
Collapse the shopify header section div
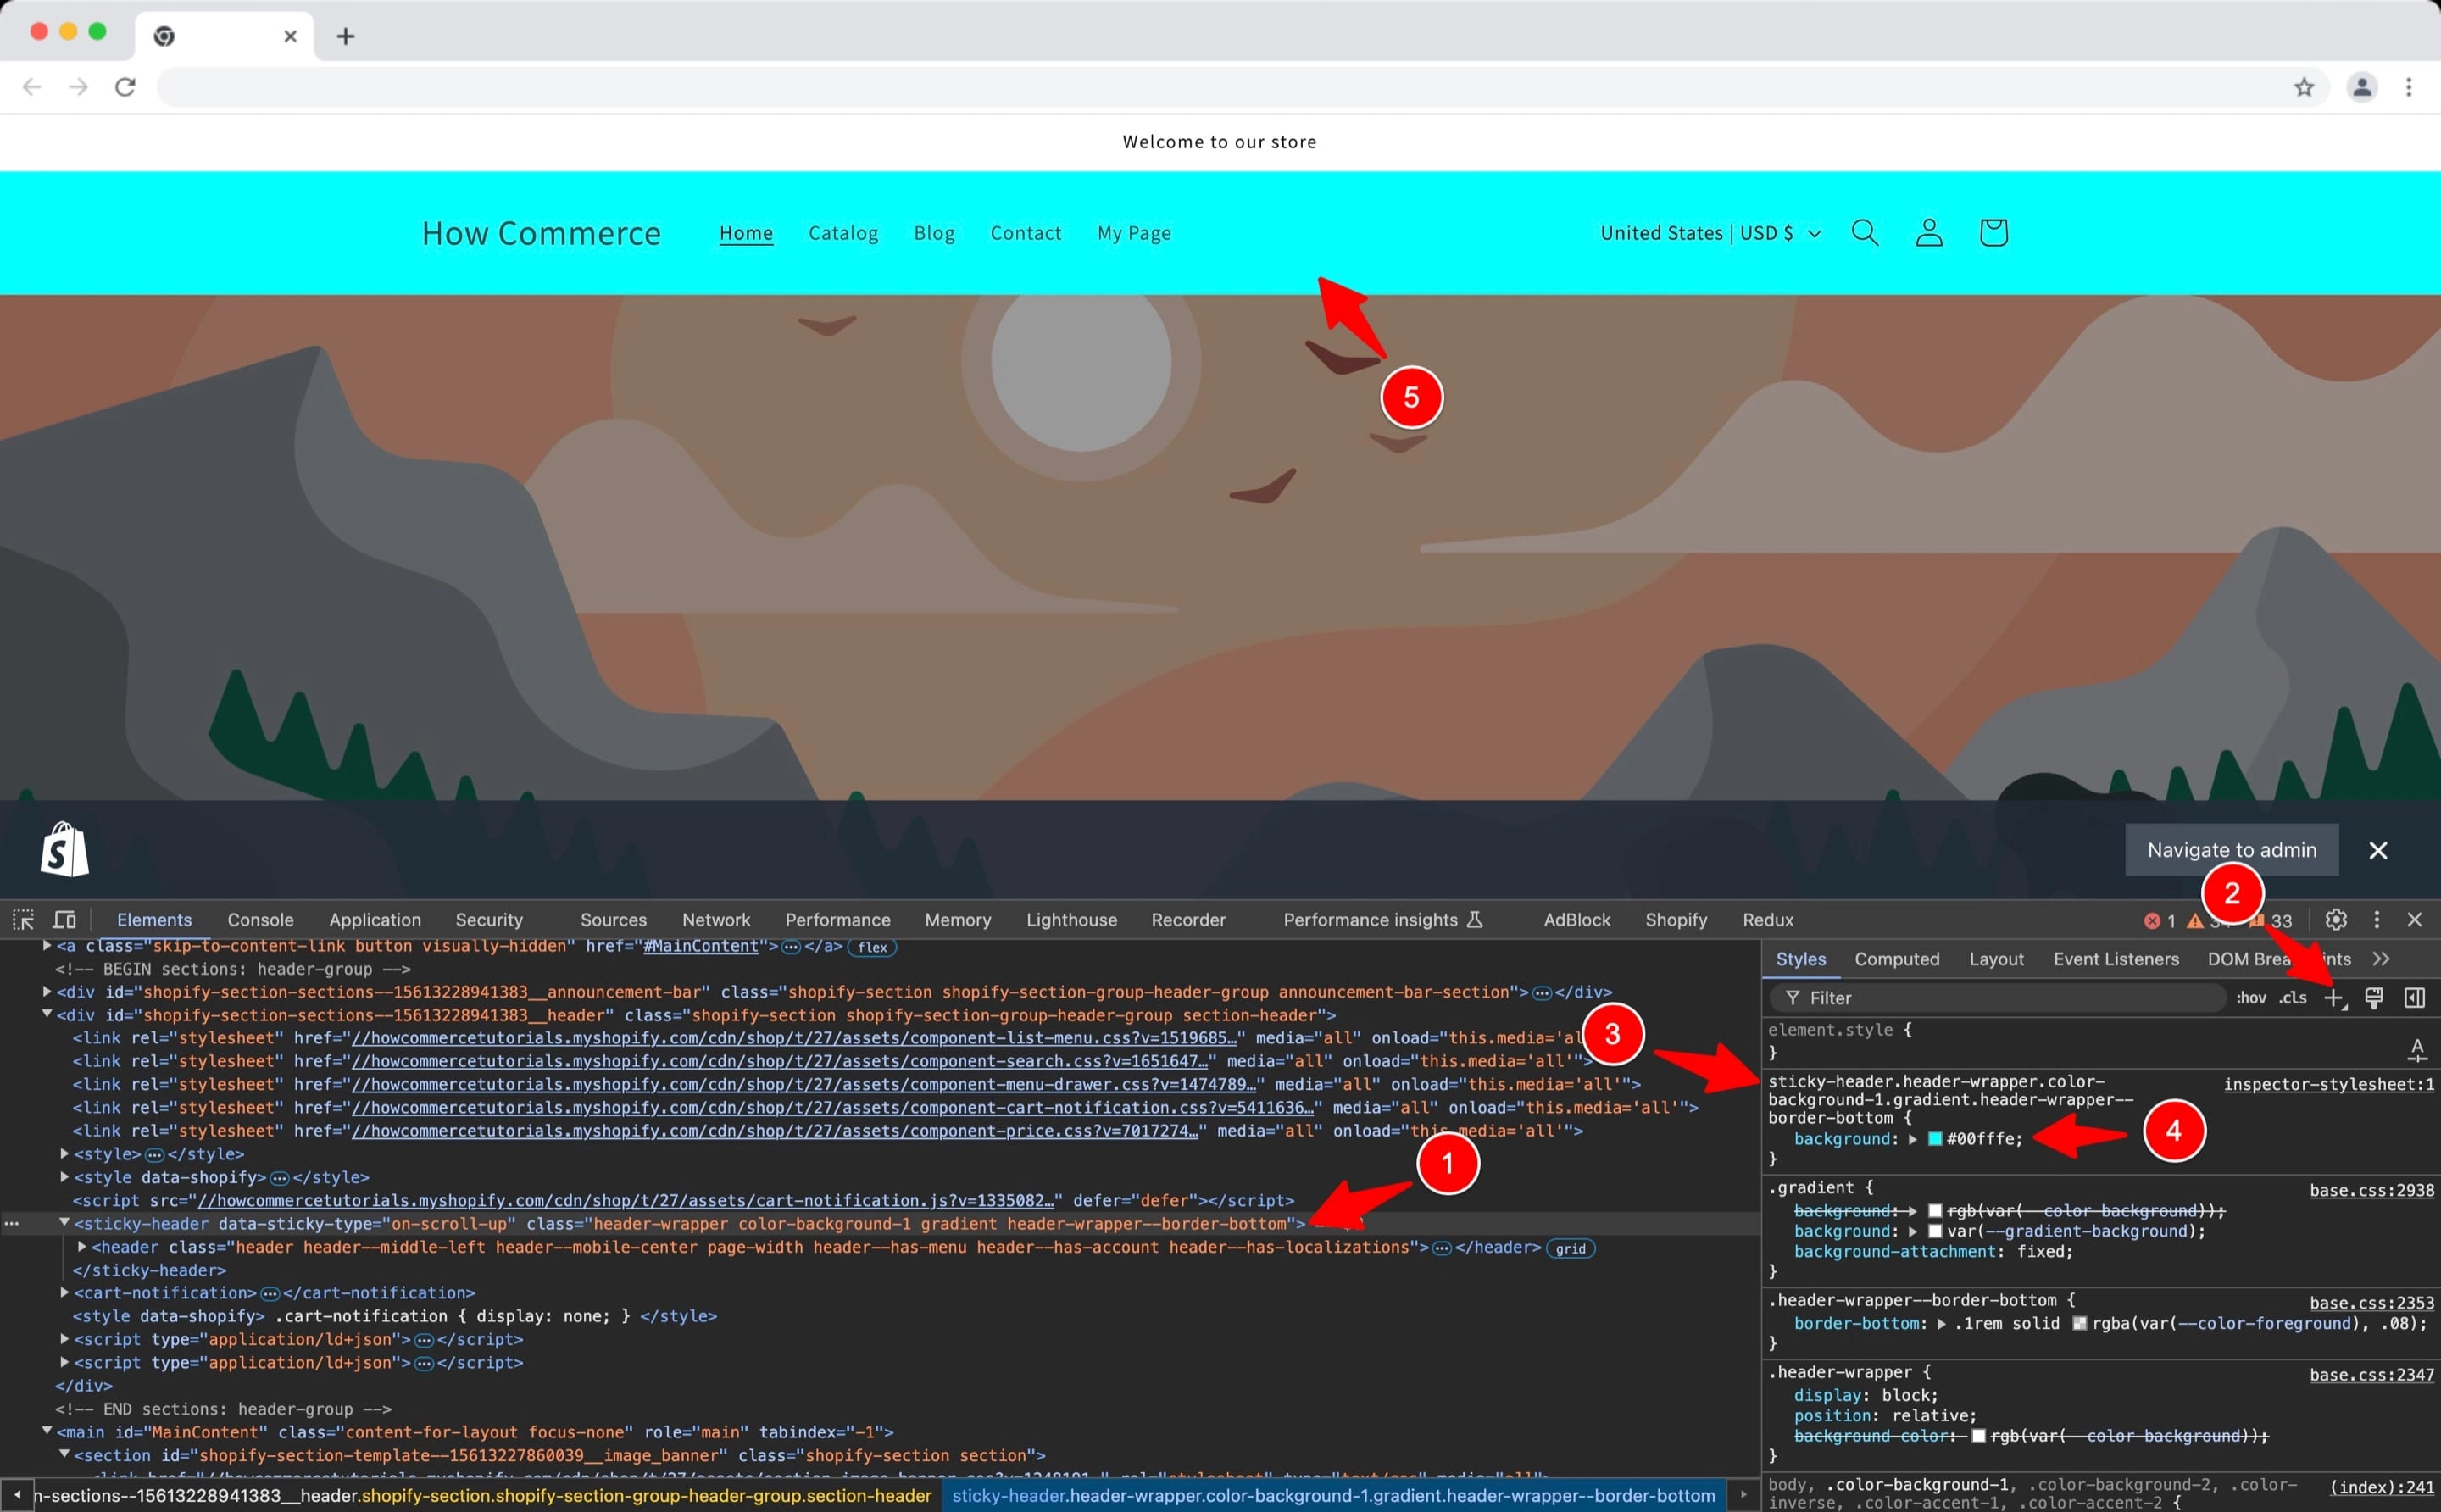tap(46, 1015)
